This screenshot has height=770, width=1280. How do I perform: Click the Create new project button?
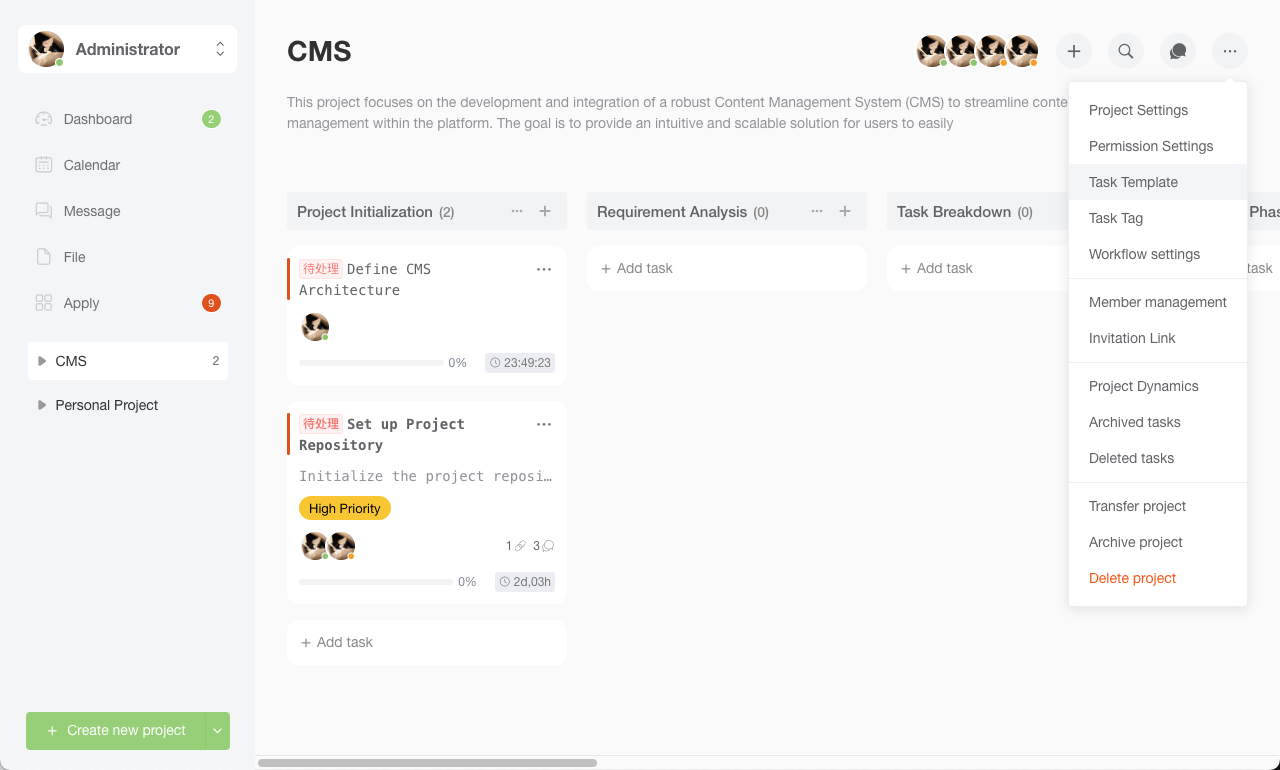tap(116, 731)
